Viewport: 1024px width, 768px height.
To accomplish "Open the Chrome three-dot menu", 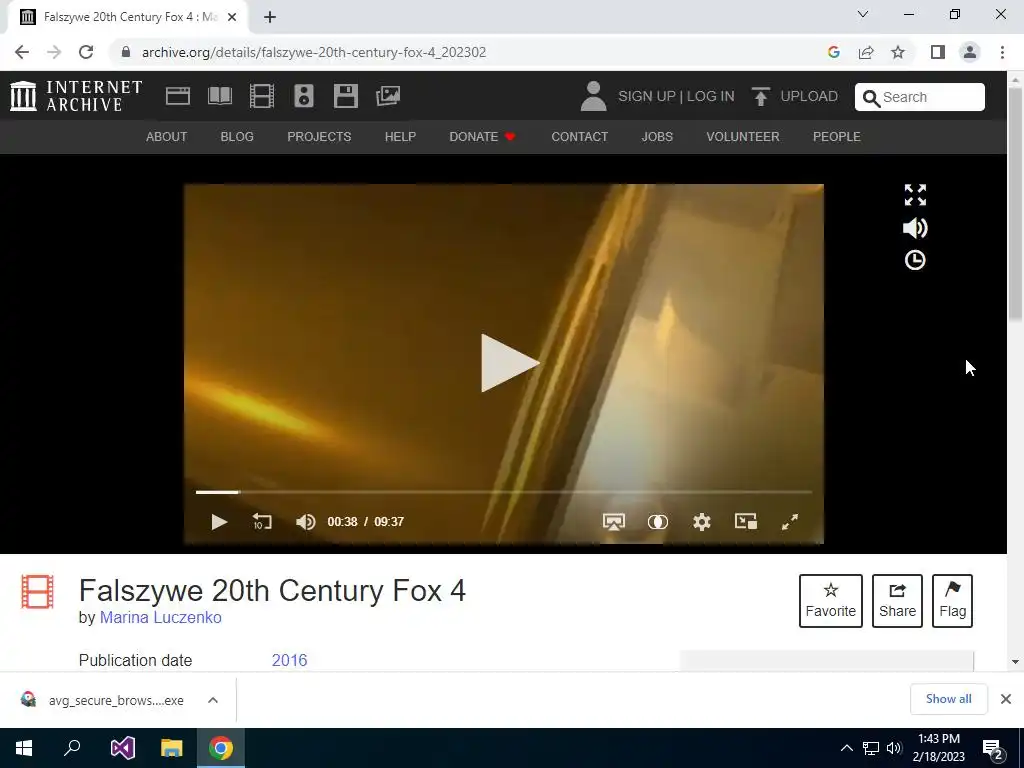I will pos(1002,52).
